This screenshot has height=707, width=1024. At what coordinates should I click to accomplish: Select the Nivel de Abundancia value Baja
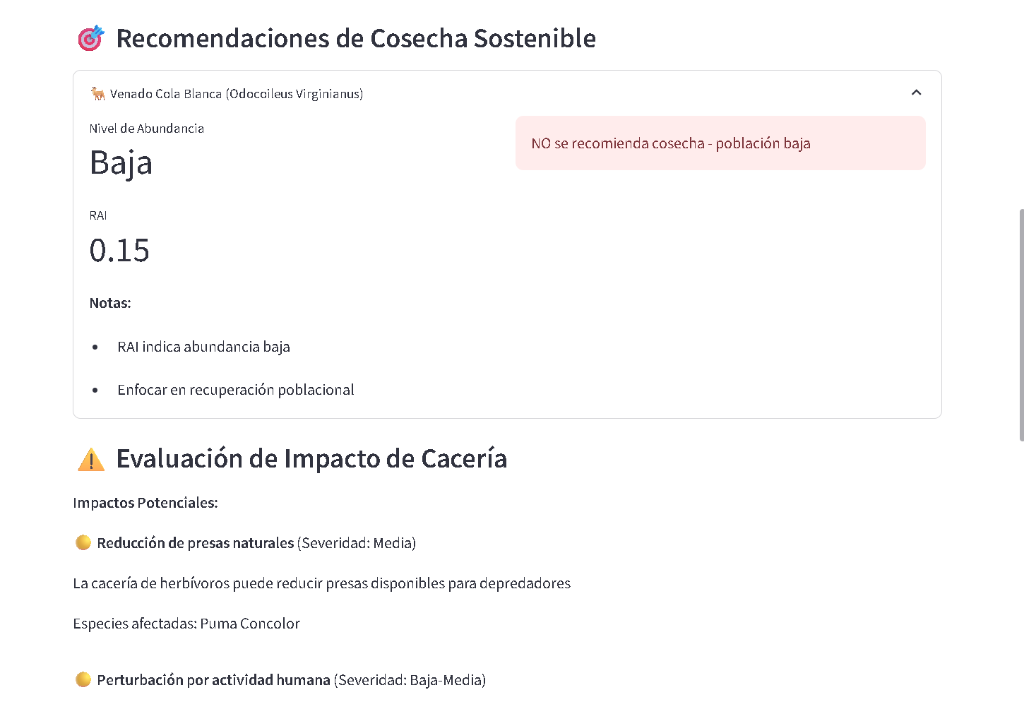[120, 162]
